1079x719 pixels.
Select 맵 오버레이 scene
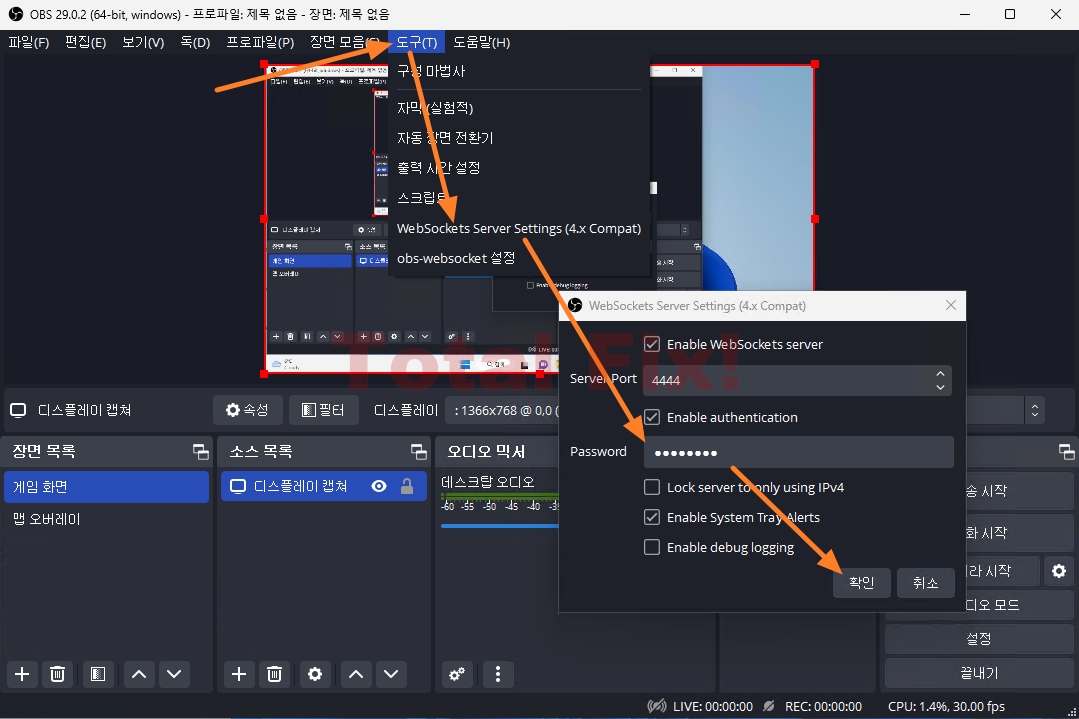pos(107,519)
